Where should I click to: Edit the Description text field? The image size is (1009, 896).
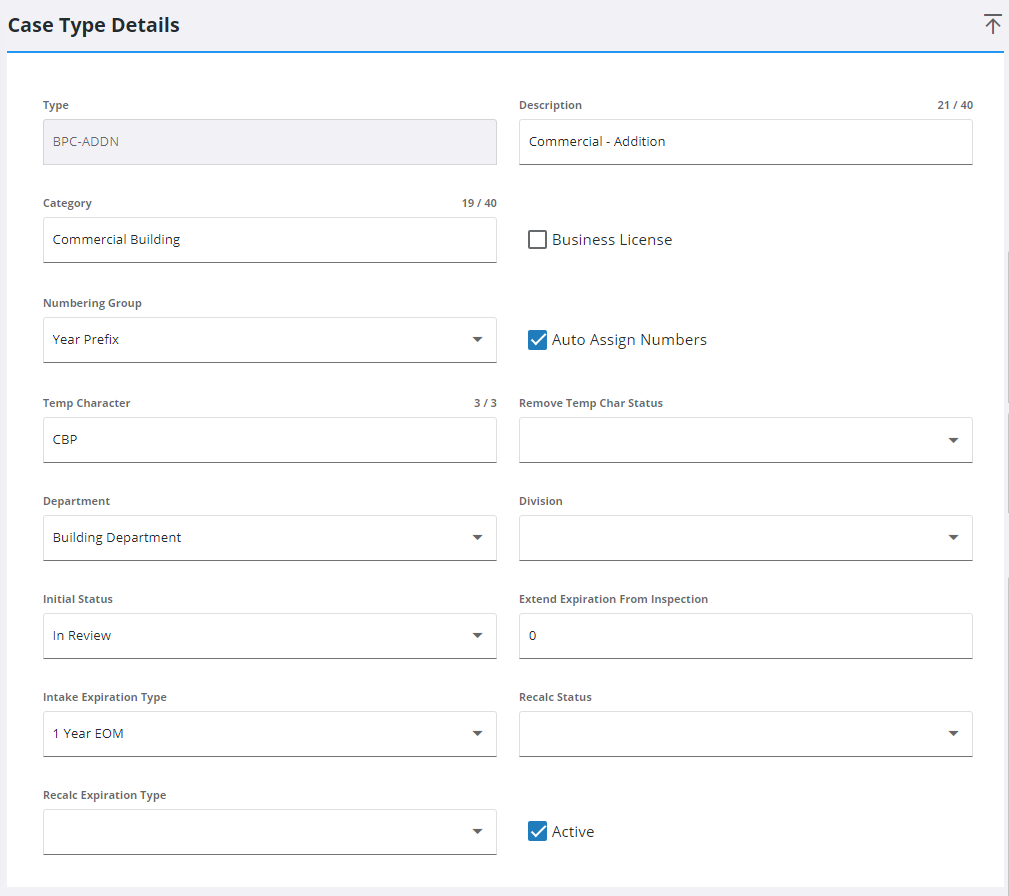click(746, 142)
